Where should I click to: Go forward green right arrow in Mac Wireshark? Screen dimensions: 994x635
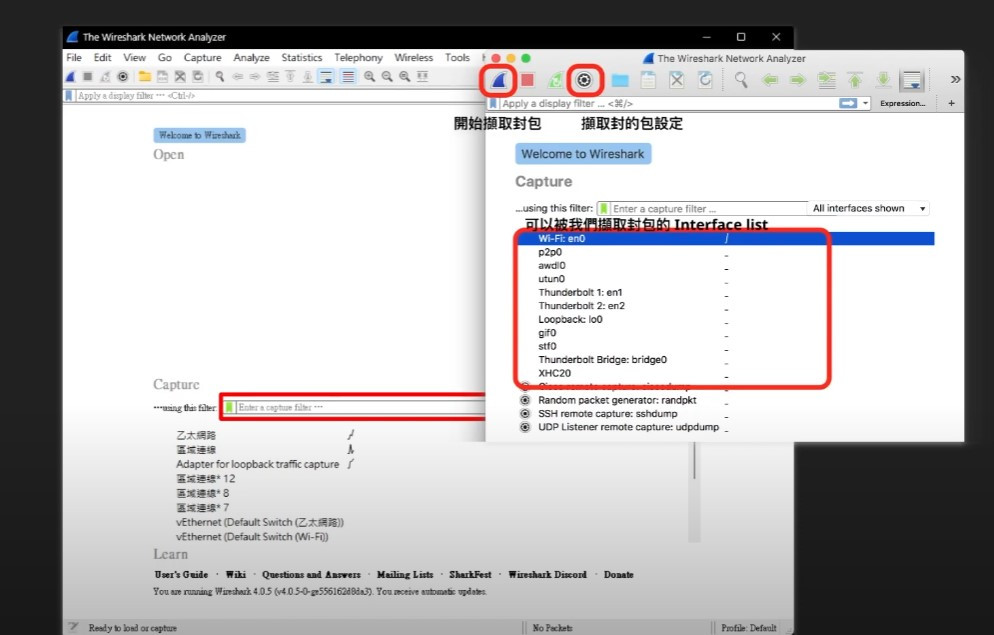click(x=797, y=80)
